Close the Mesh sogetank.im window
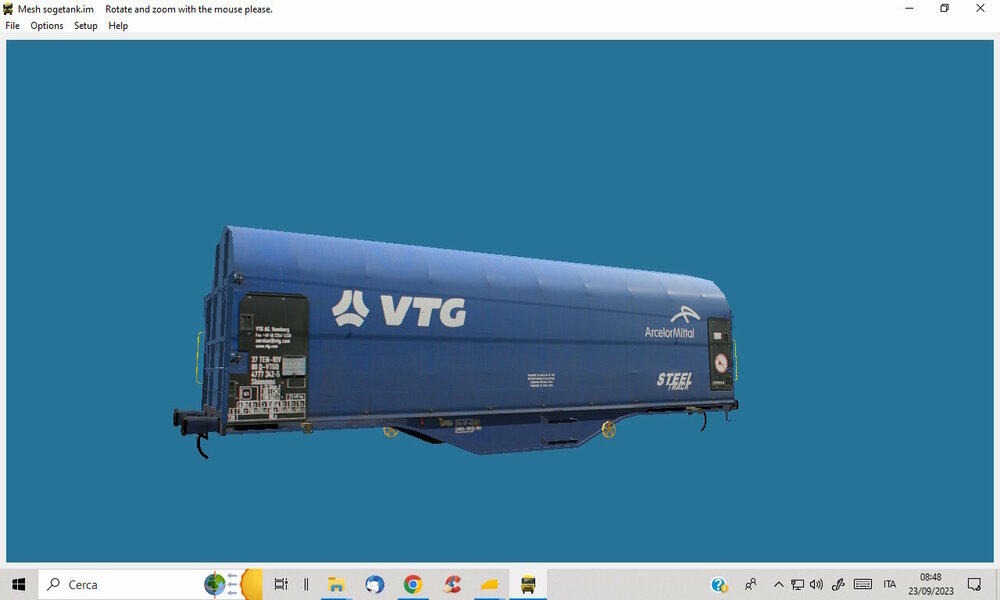The image size is (1000, 600). click(980, 8)
